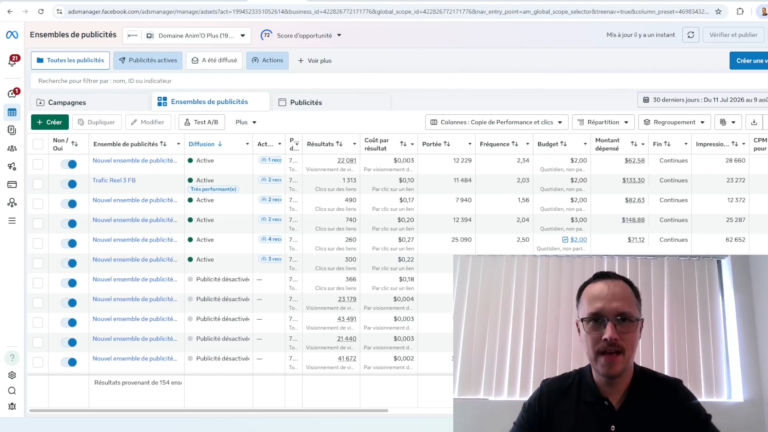Toggle the ad set with 43 491 results

click(x=69, y=322)
